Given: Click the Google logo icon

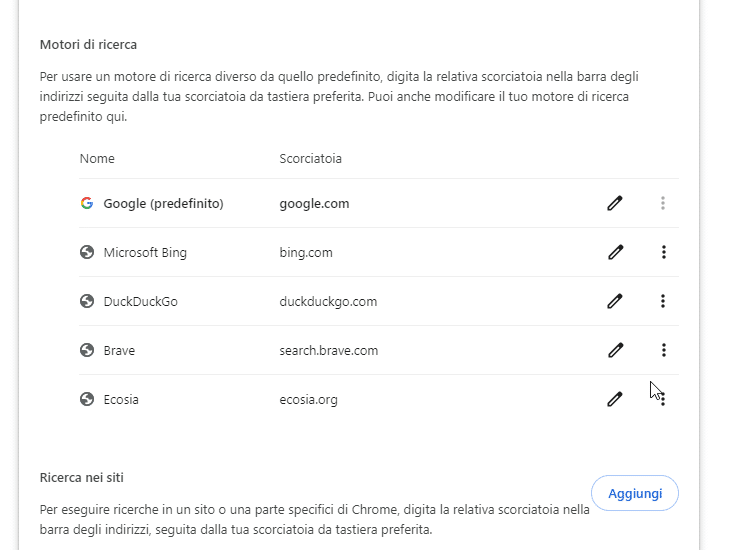Looking at the screenshot, I should click(x=86, y=203).
